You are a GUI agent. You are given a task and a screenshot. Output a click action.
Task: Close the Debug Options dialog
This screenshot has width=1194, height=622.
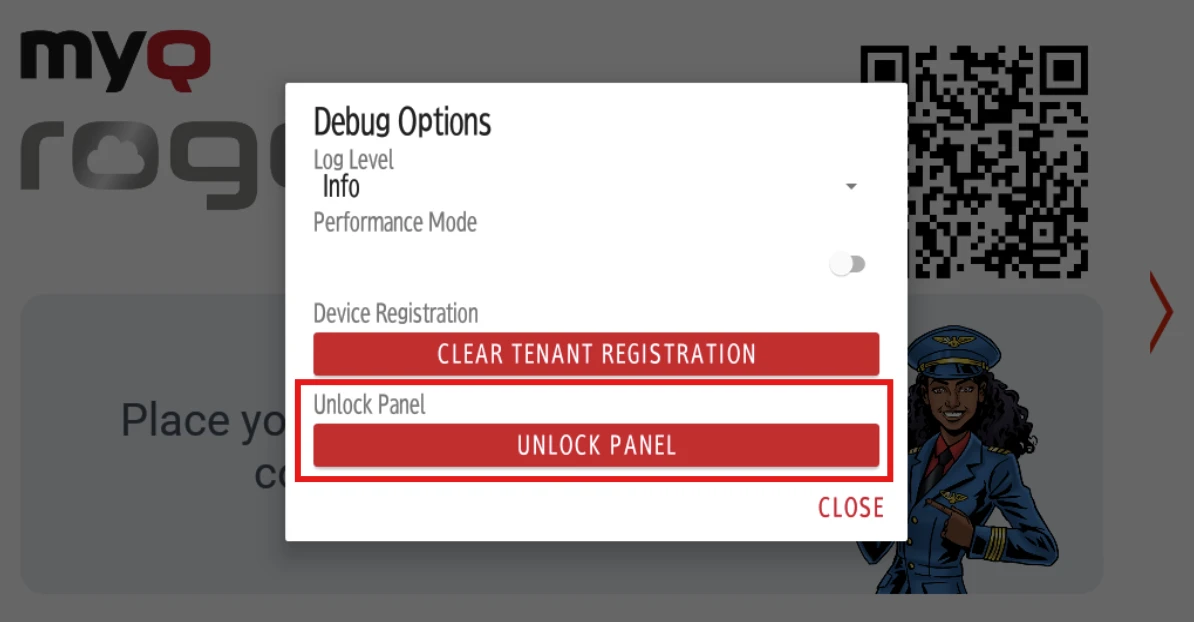850,508
